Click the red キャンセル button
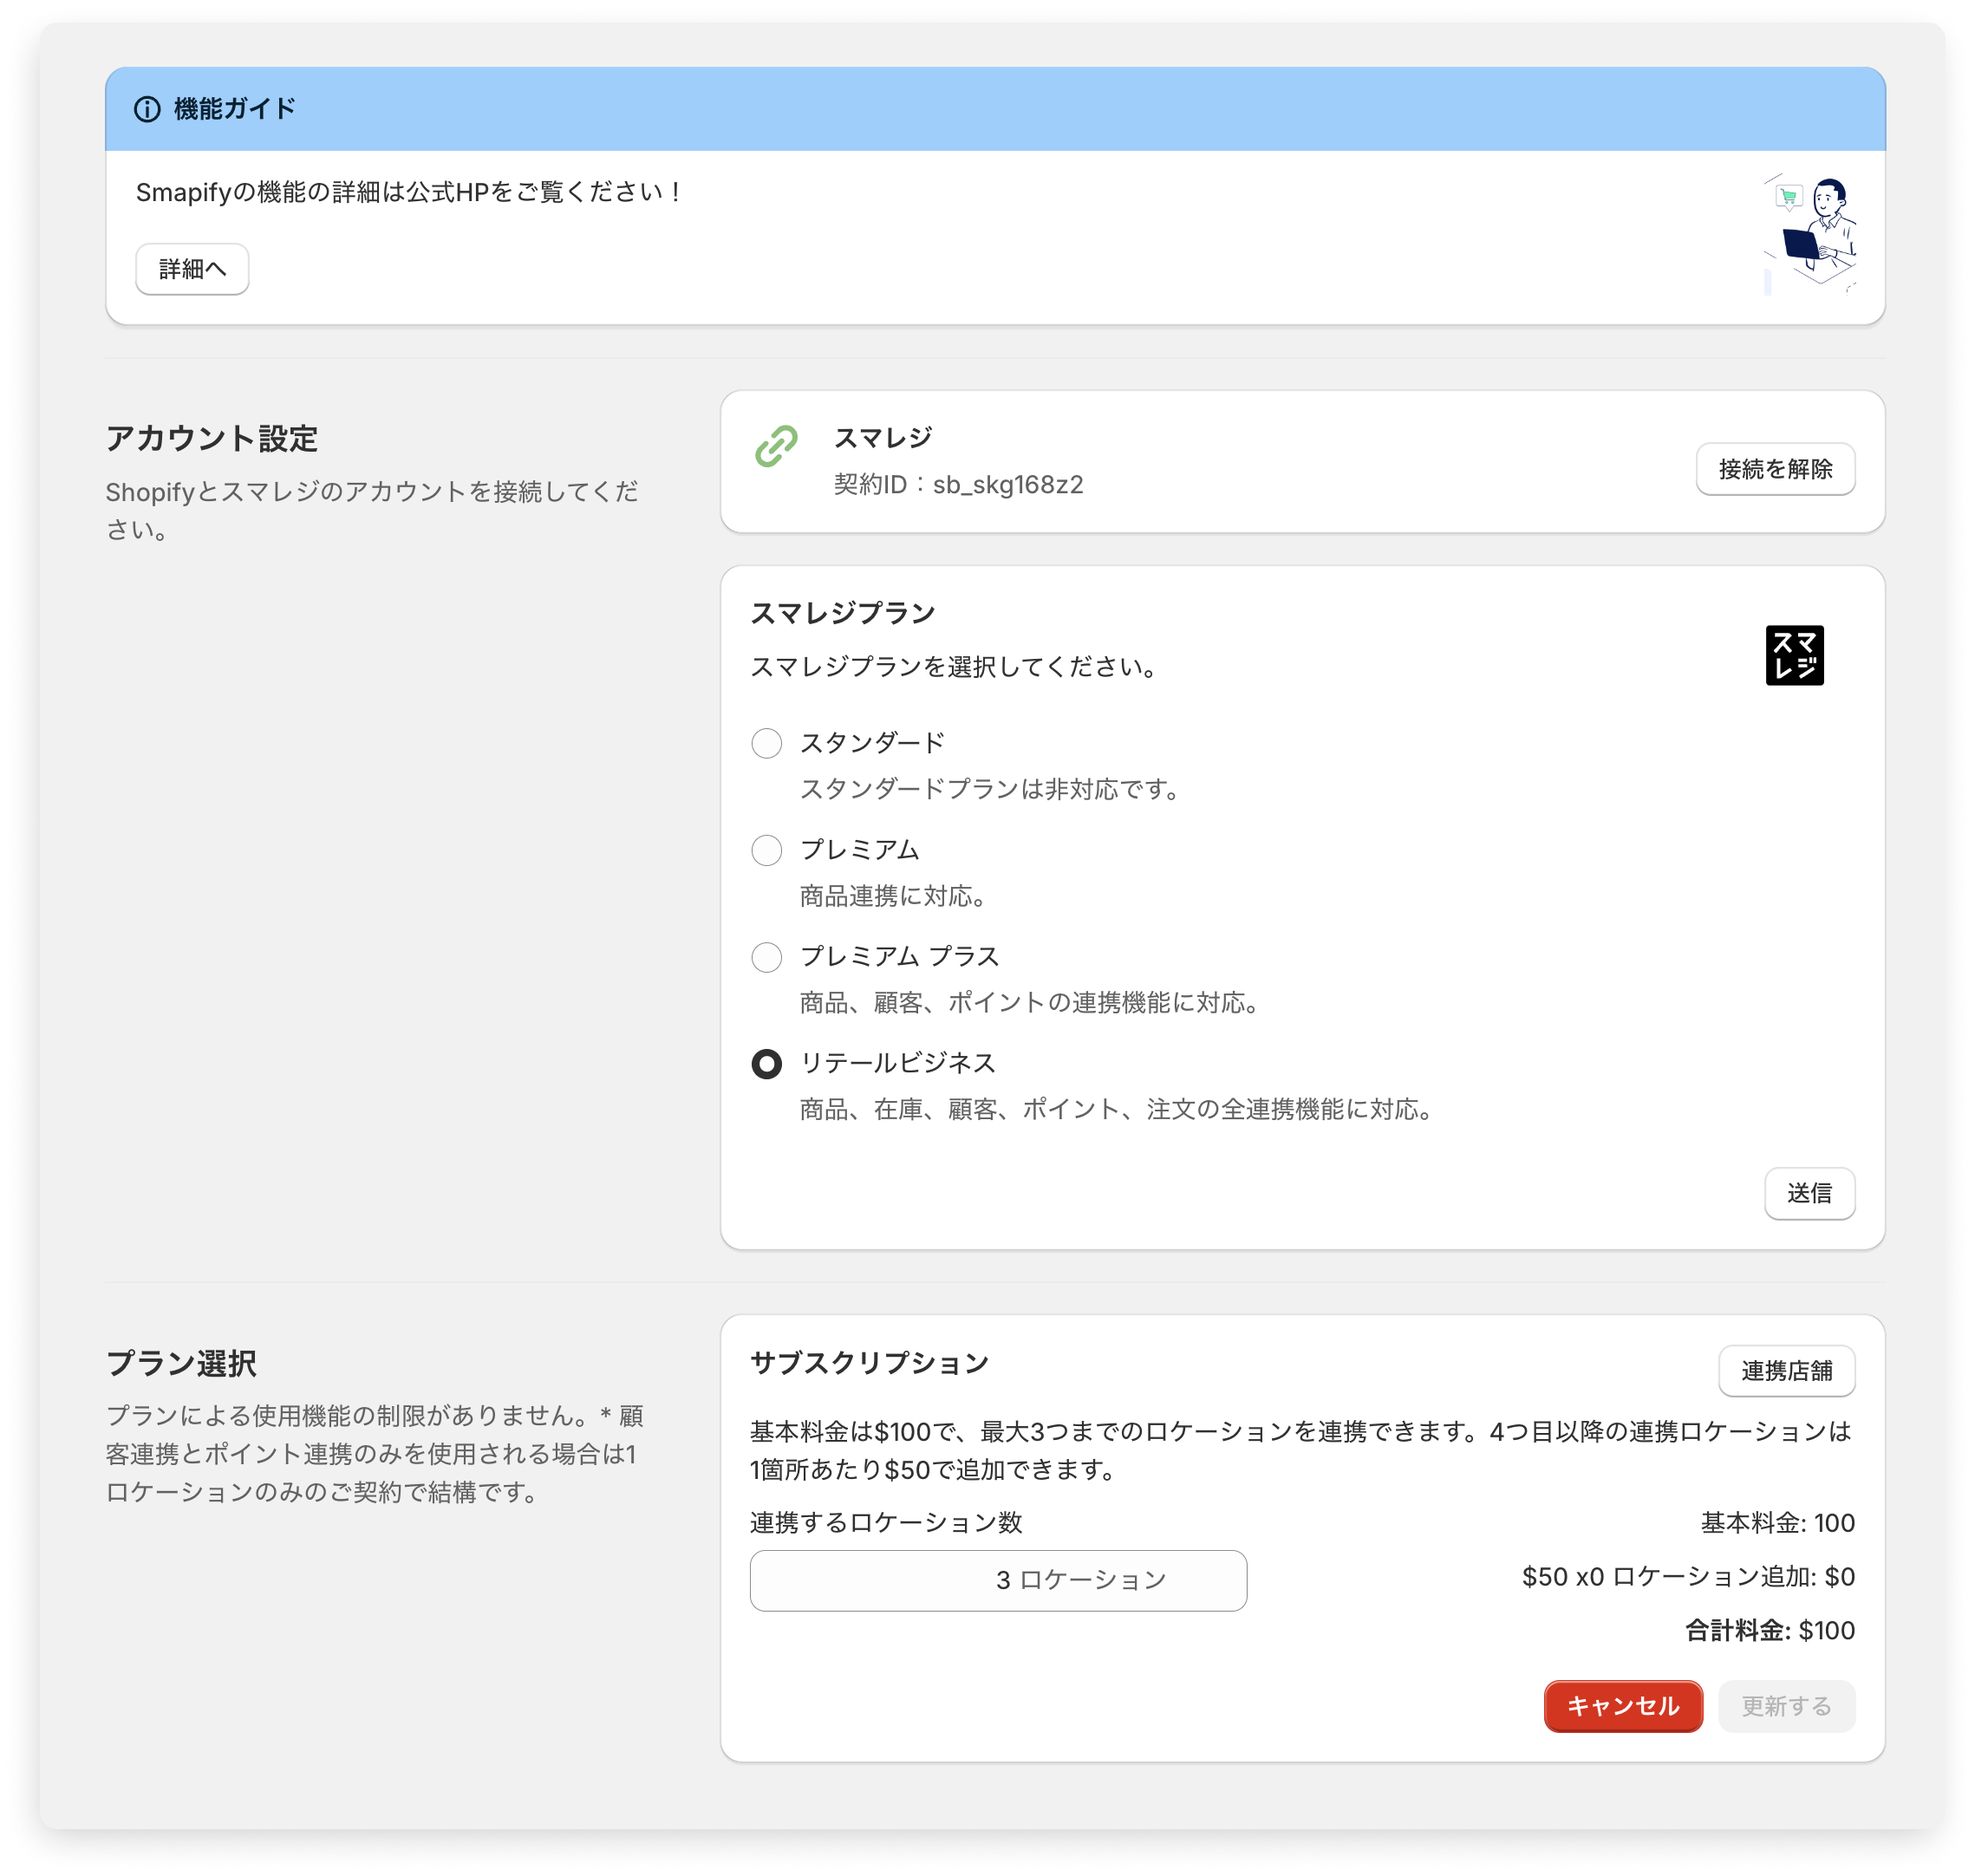The width and height of the screenshot is (1975, 1876). 1622,1706
